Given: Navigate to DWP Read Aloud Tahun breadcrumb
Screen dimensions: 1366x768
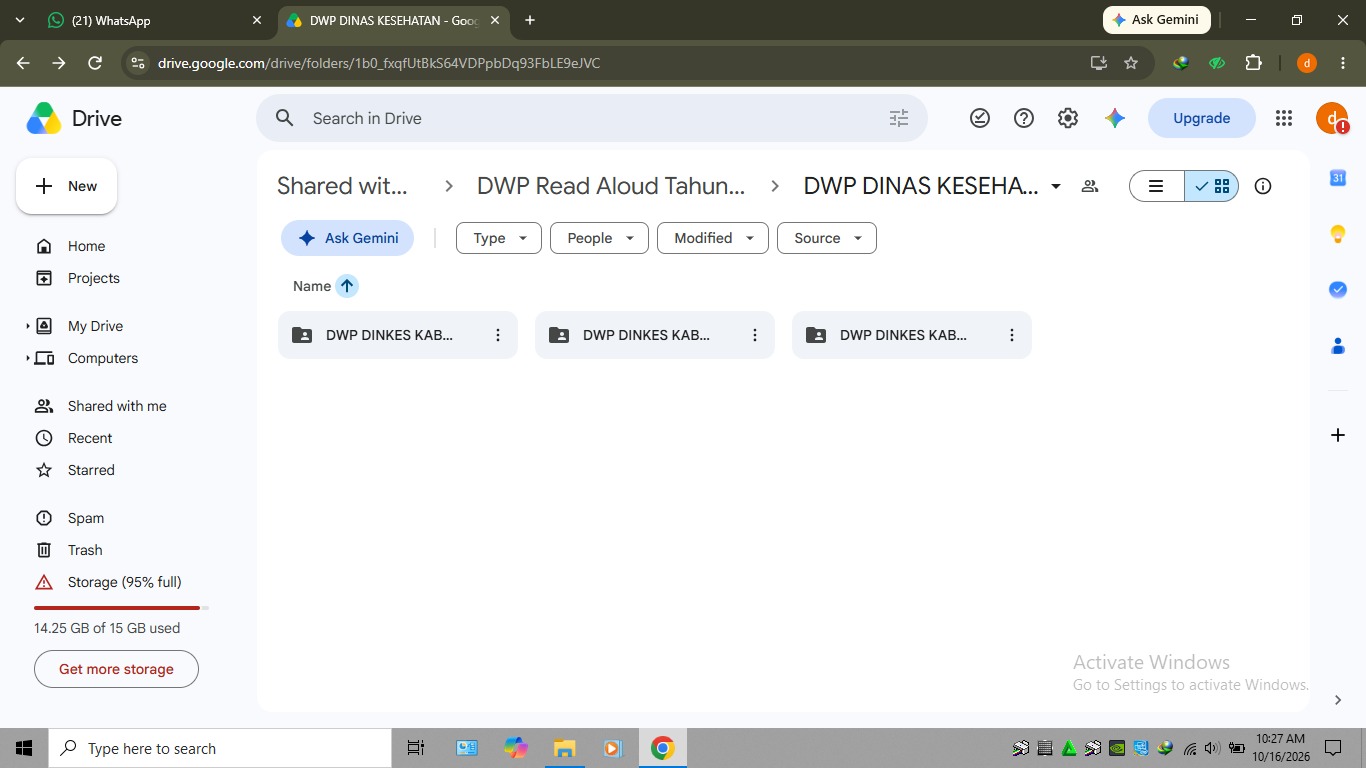Looking at the screenshot, I should point(611,186).
